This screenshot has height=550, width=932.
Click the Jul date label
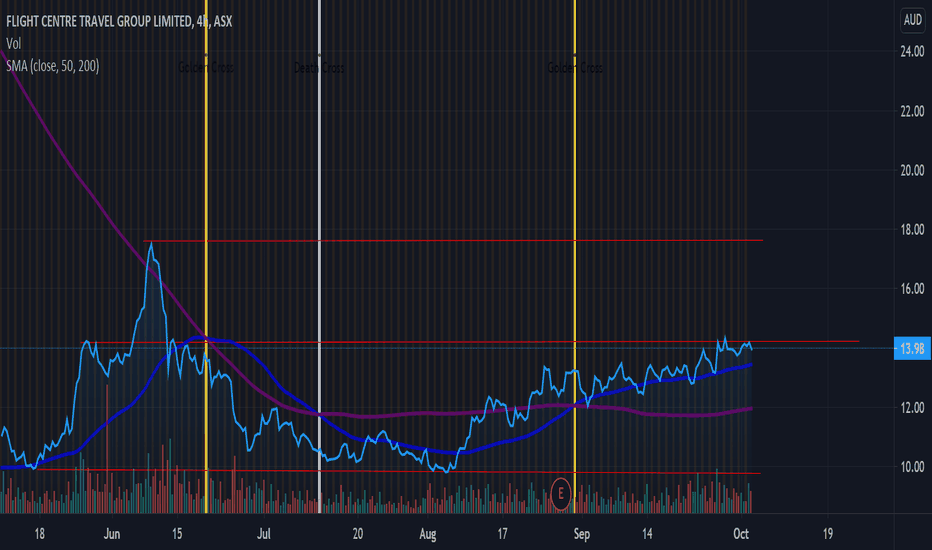pyautogui.click(x=263, y=534)
